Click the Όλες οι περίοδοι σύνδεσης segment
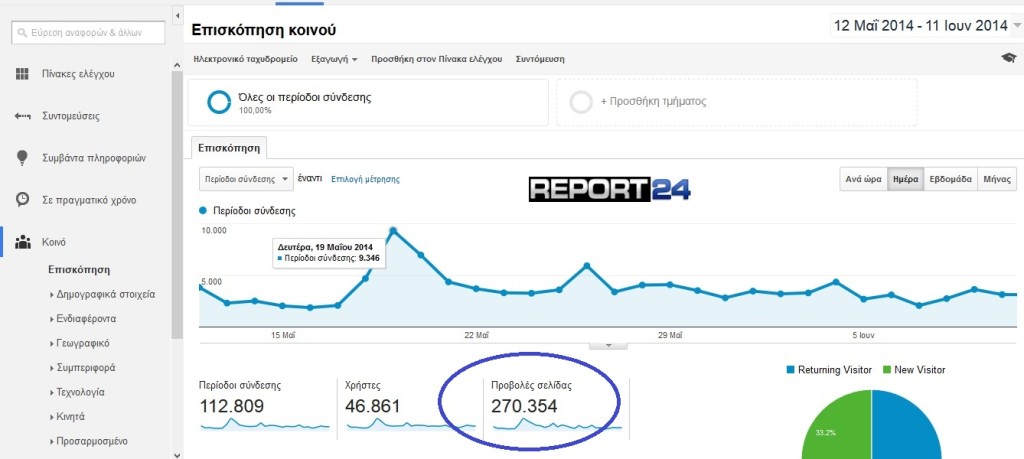 tap(368, 103)
